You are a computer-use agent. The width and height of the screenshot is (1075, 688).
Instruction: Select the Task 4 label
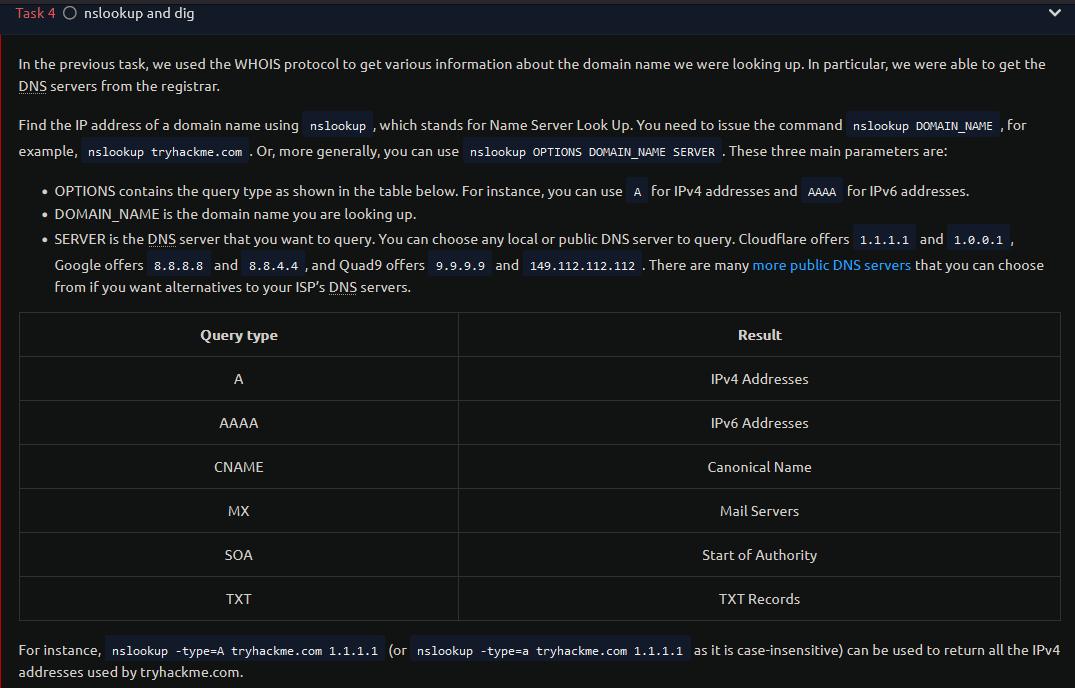click(35, 13)
